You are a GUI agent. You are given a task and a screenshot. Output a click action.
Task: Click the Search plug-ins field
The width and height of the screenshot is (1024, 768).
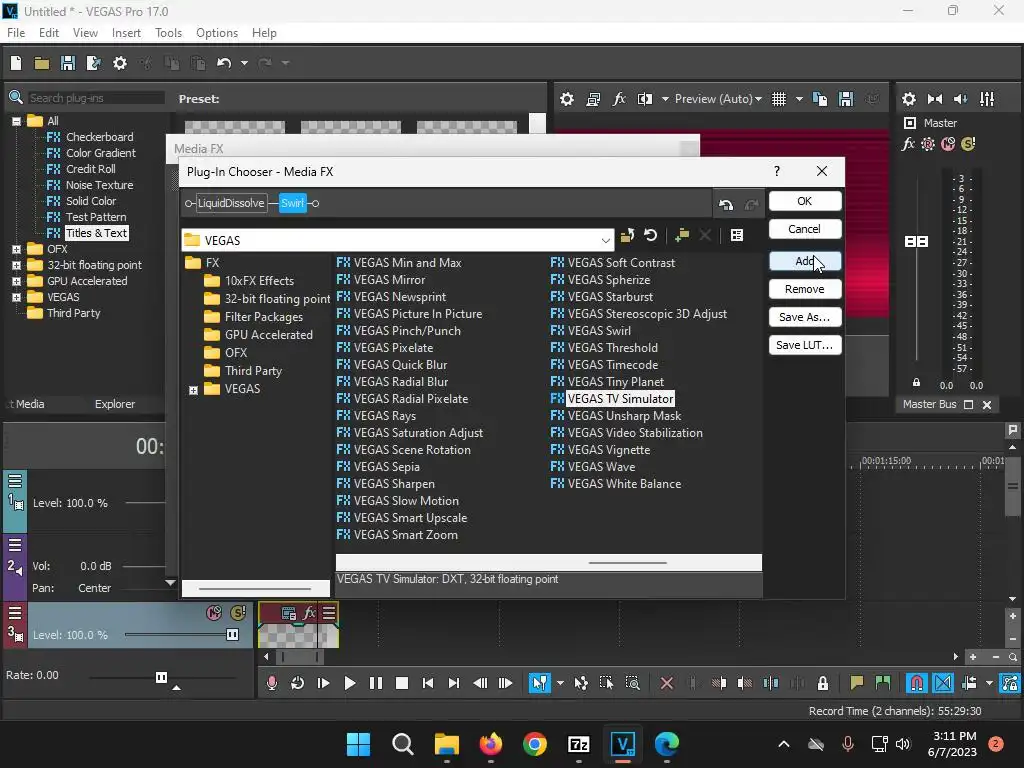pos(96,98)
